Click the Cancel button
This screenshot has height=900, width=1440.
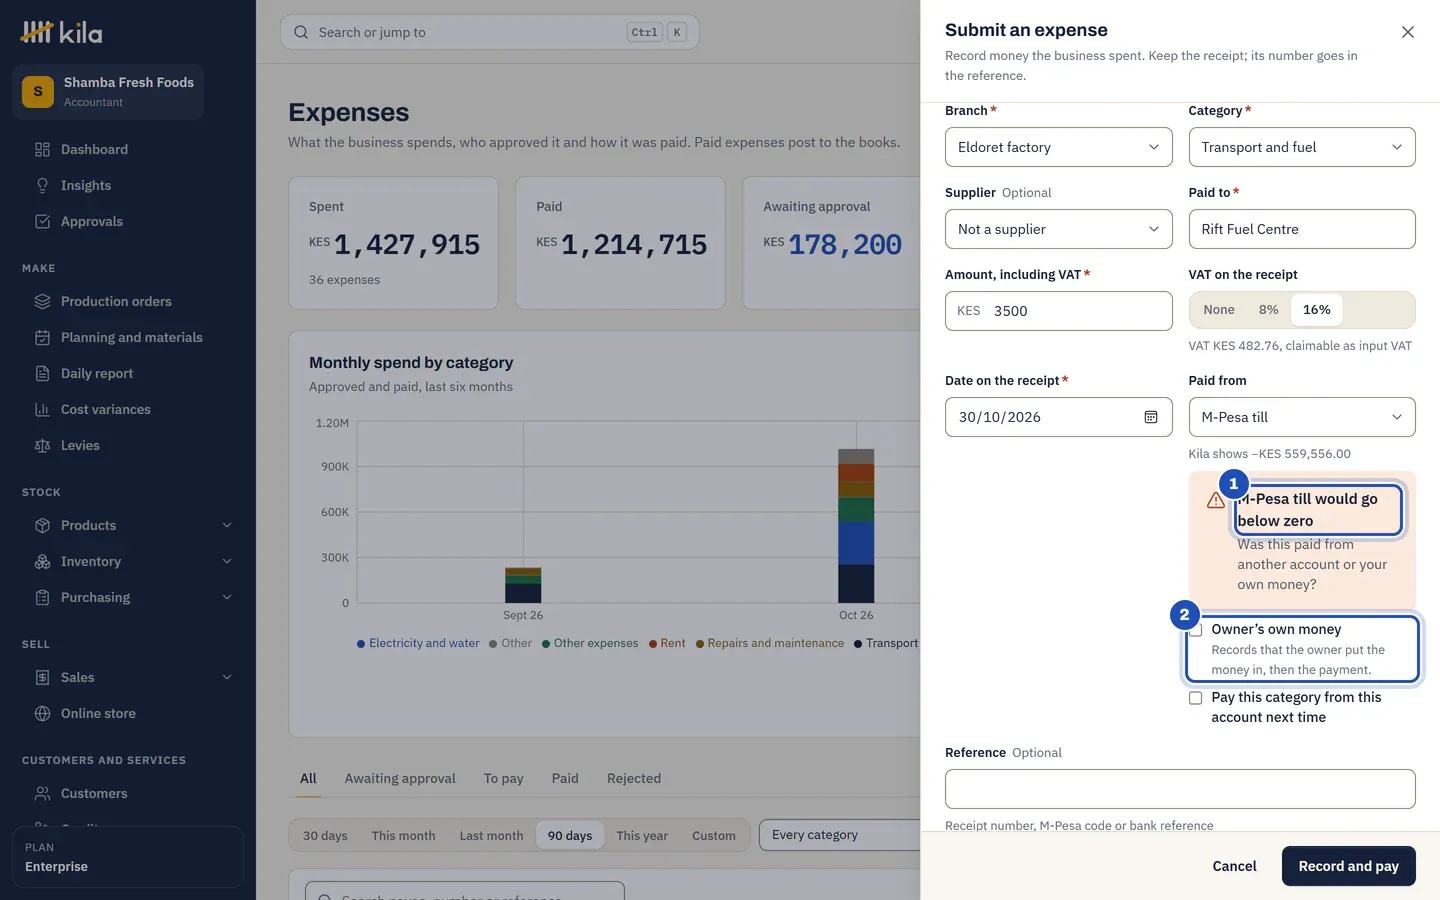(x=1234, y=866)
